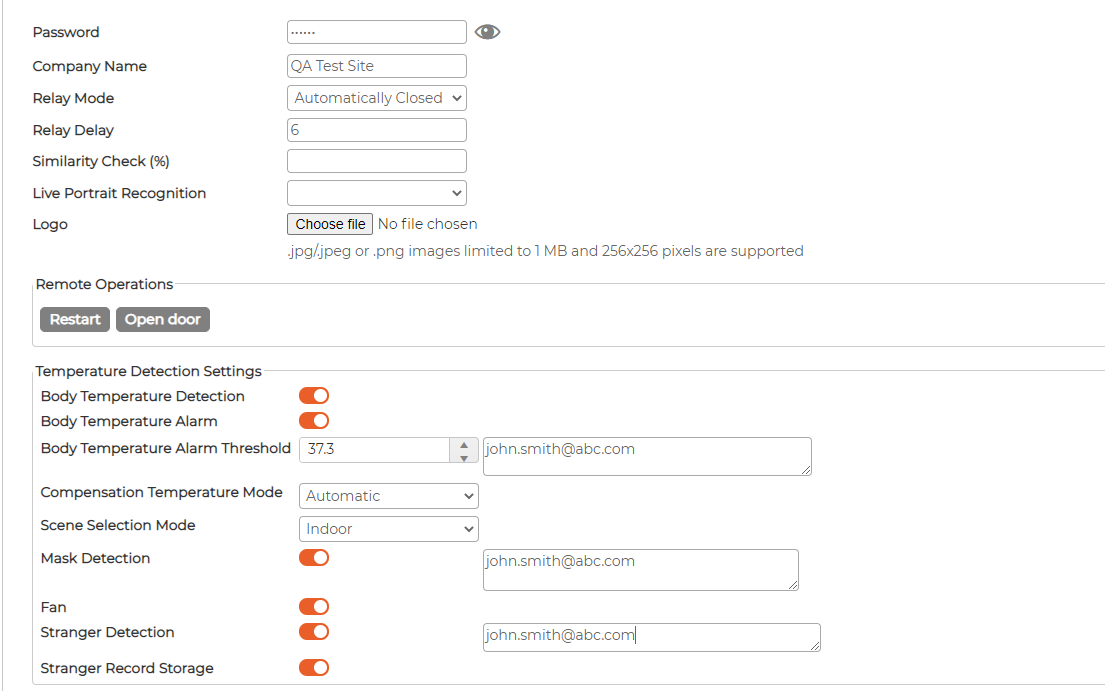Toggle Stranger Detection off
Screen dimensions: 1105x691
tap(314, 632)
